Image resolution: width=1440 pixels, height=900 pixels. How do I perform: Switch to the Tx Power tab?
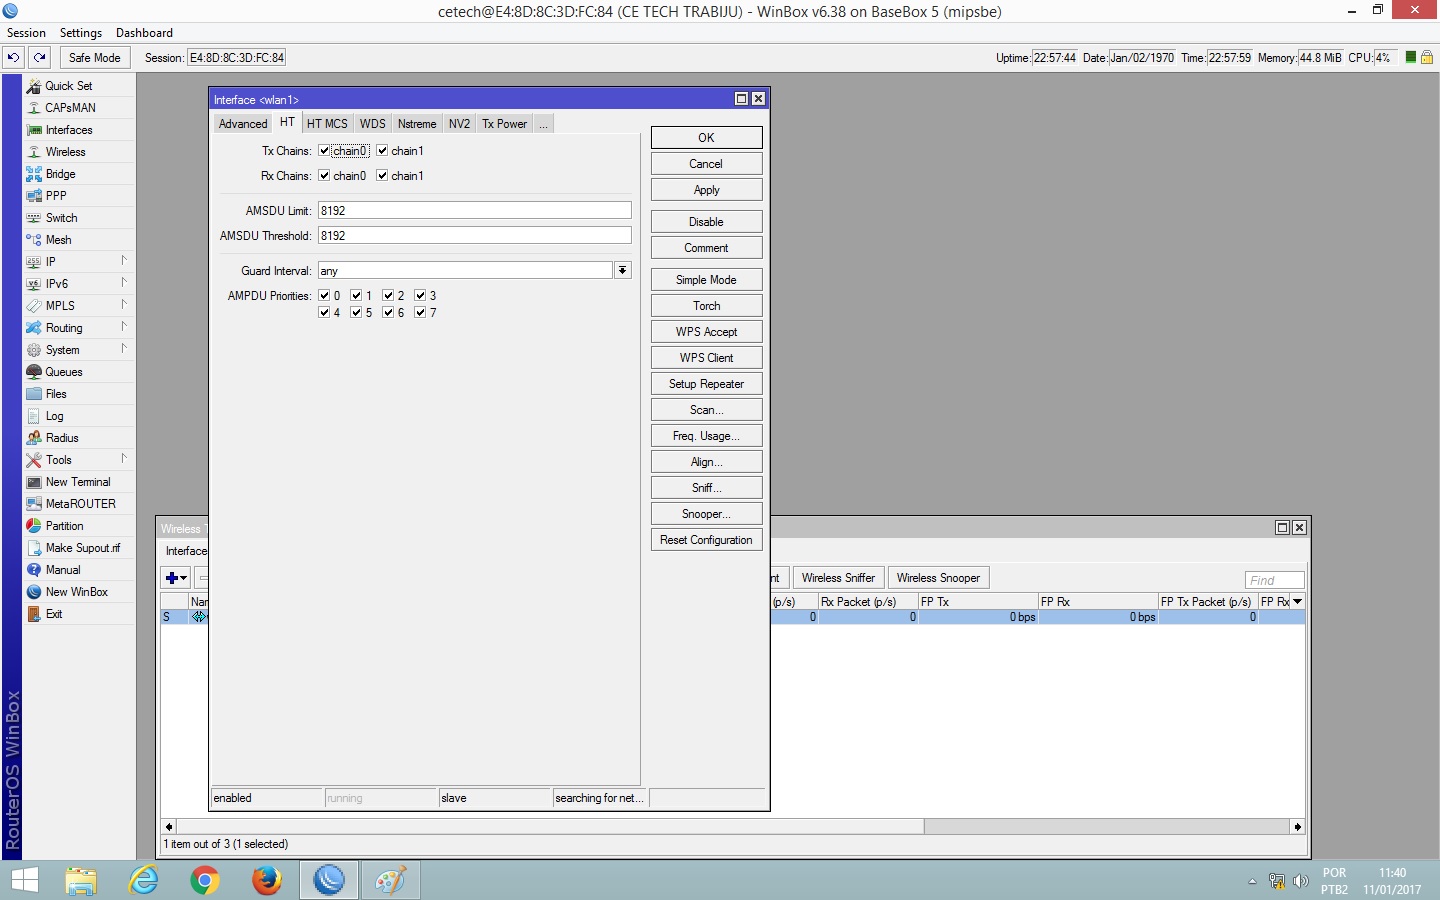(504, 124)
